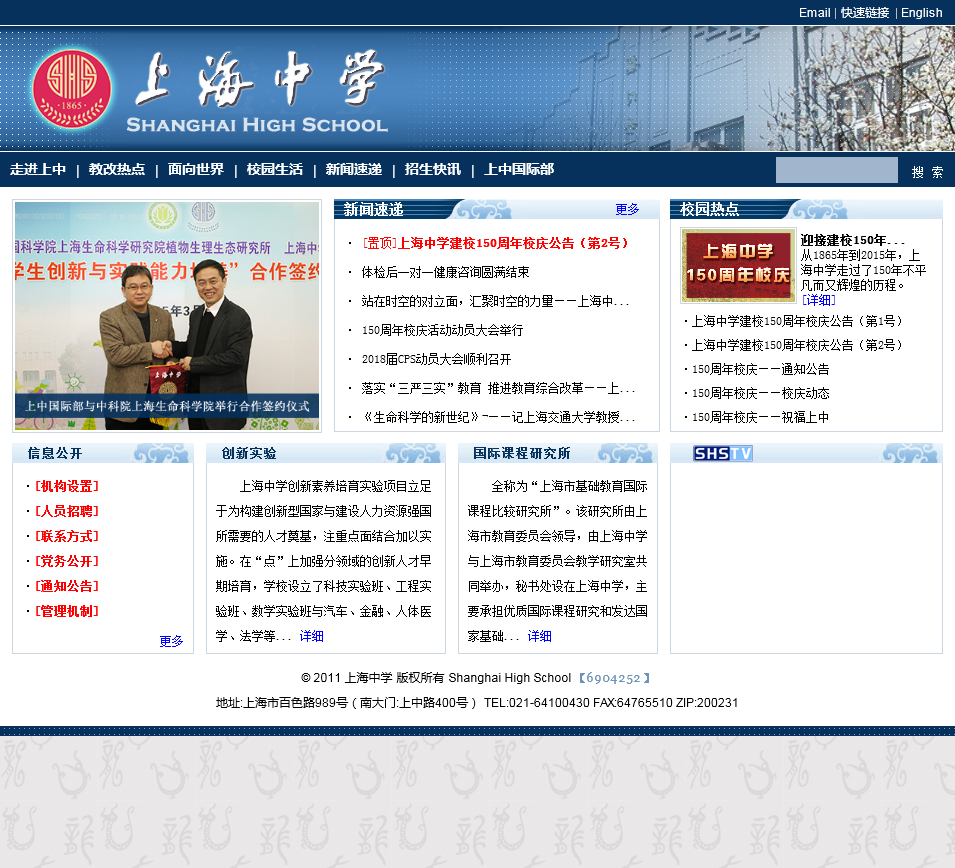Click 详细 in 创新实验 panel
The height and width of the screenshot is (868, 955).
tap(311, 637)
